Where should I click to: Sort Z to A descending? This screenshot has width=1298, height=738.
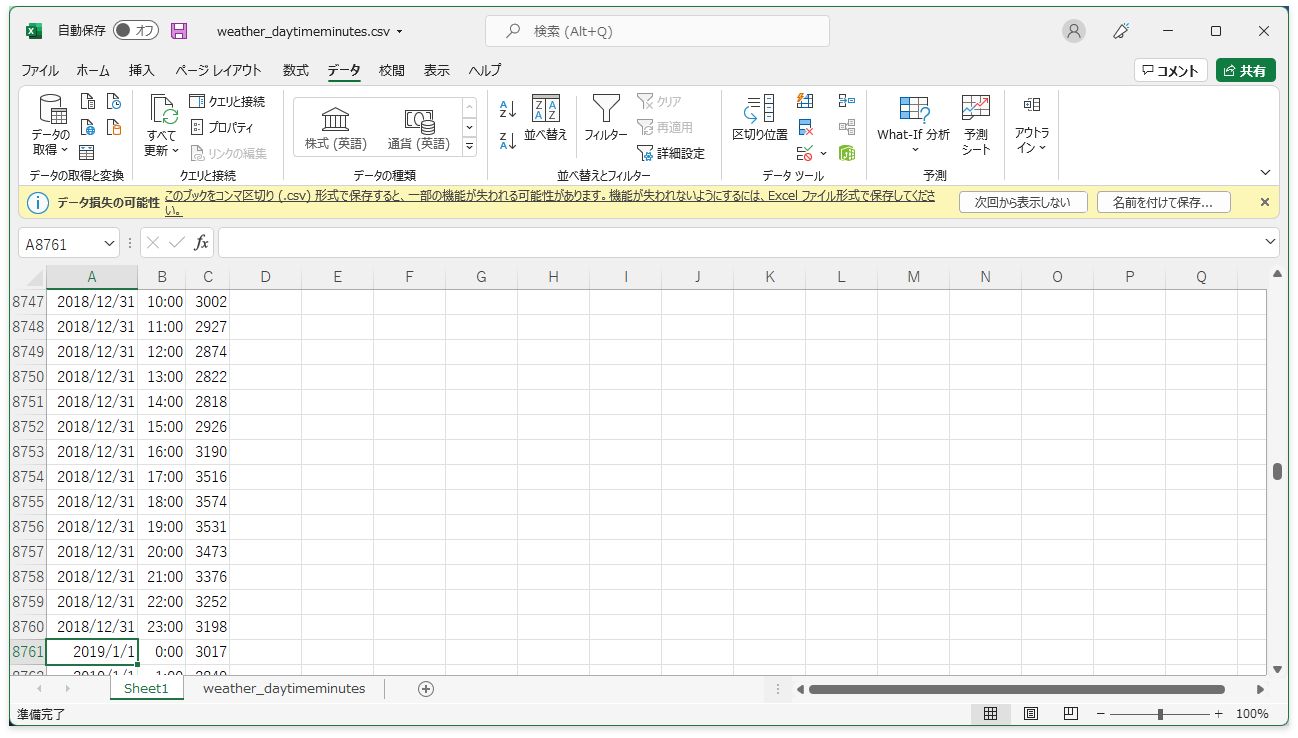pyautogui.click(x=508, y=141)
